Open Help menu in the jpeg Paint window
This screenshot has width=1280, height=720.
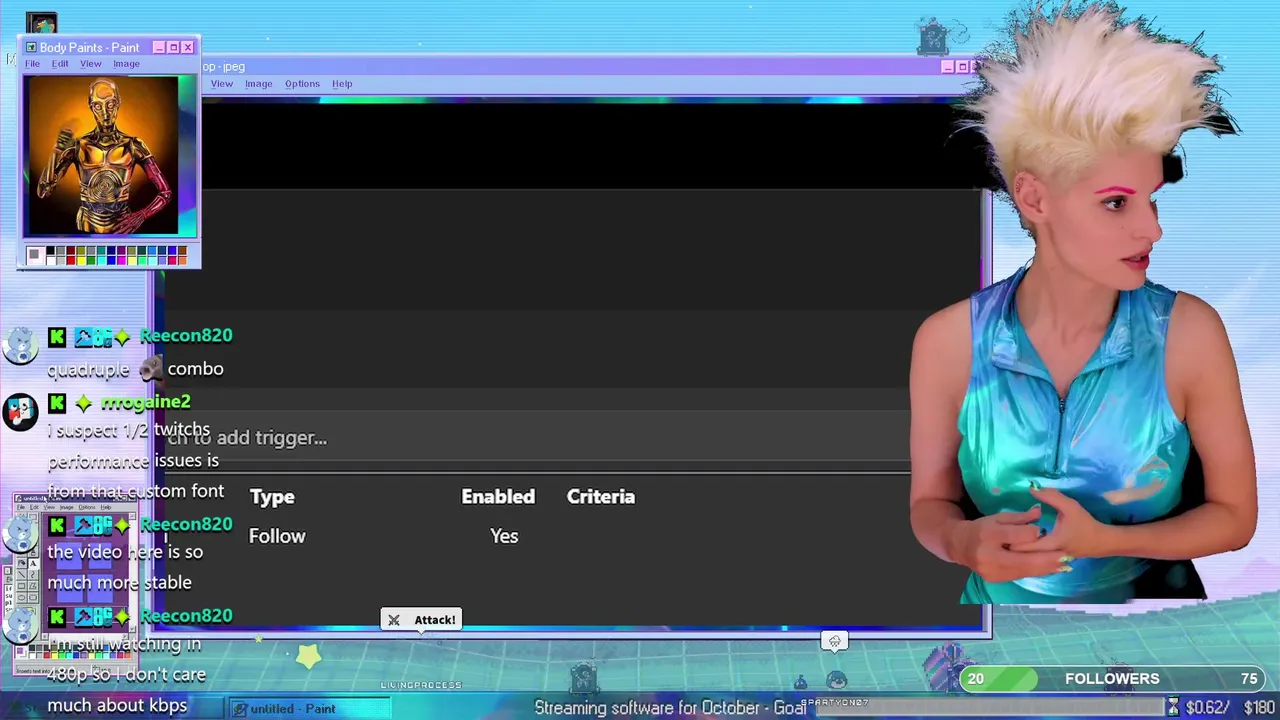tap(342, 84)
